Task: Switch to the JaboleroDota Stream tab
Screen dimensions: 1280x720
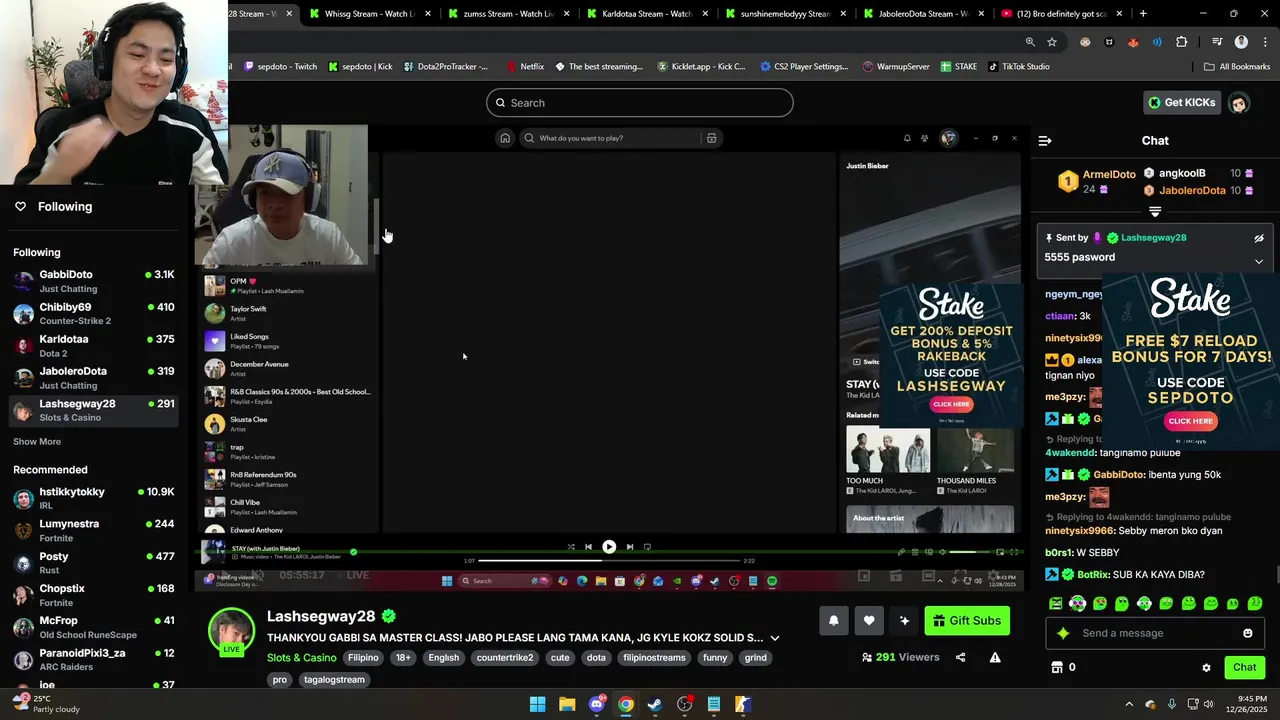Action: 925,14
